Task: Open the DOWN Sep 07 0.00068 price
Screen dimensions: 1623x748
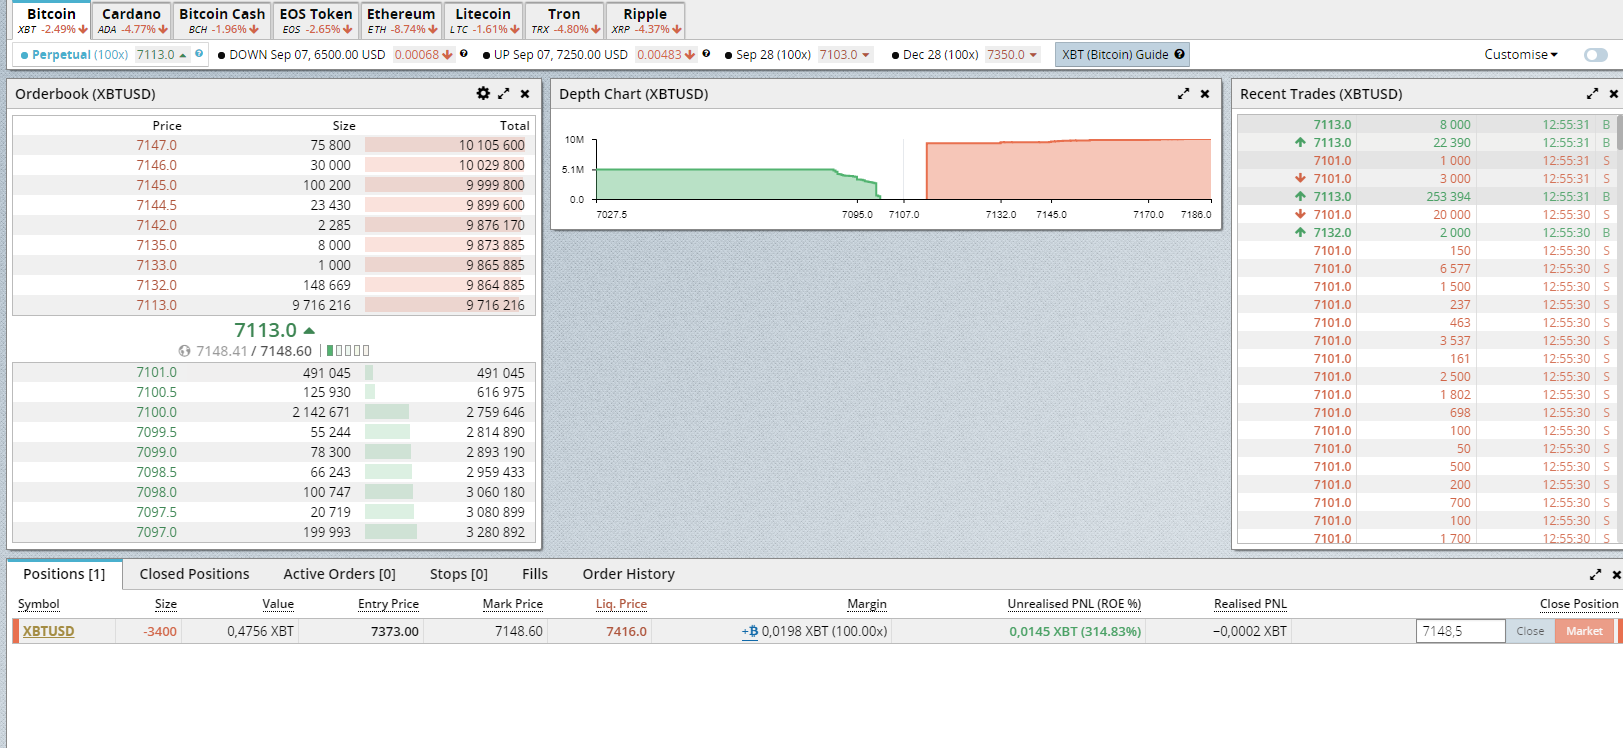Action: (423, 55)
